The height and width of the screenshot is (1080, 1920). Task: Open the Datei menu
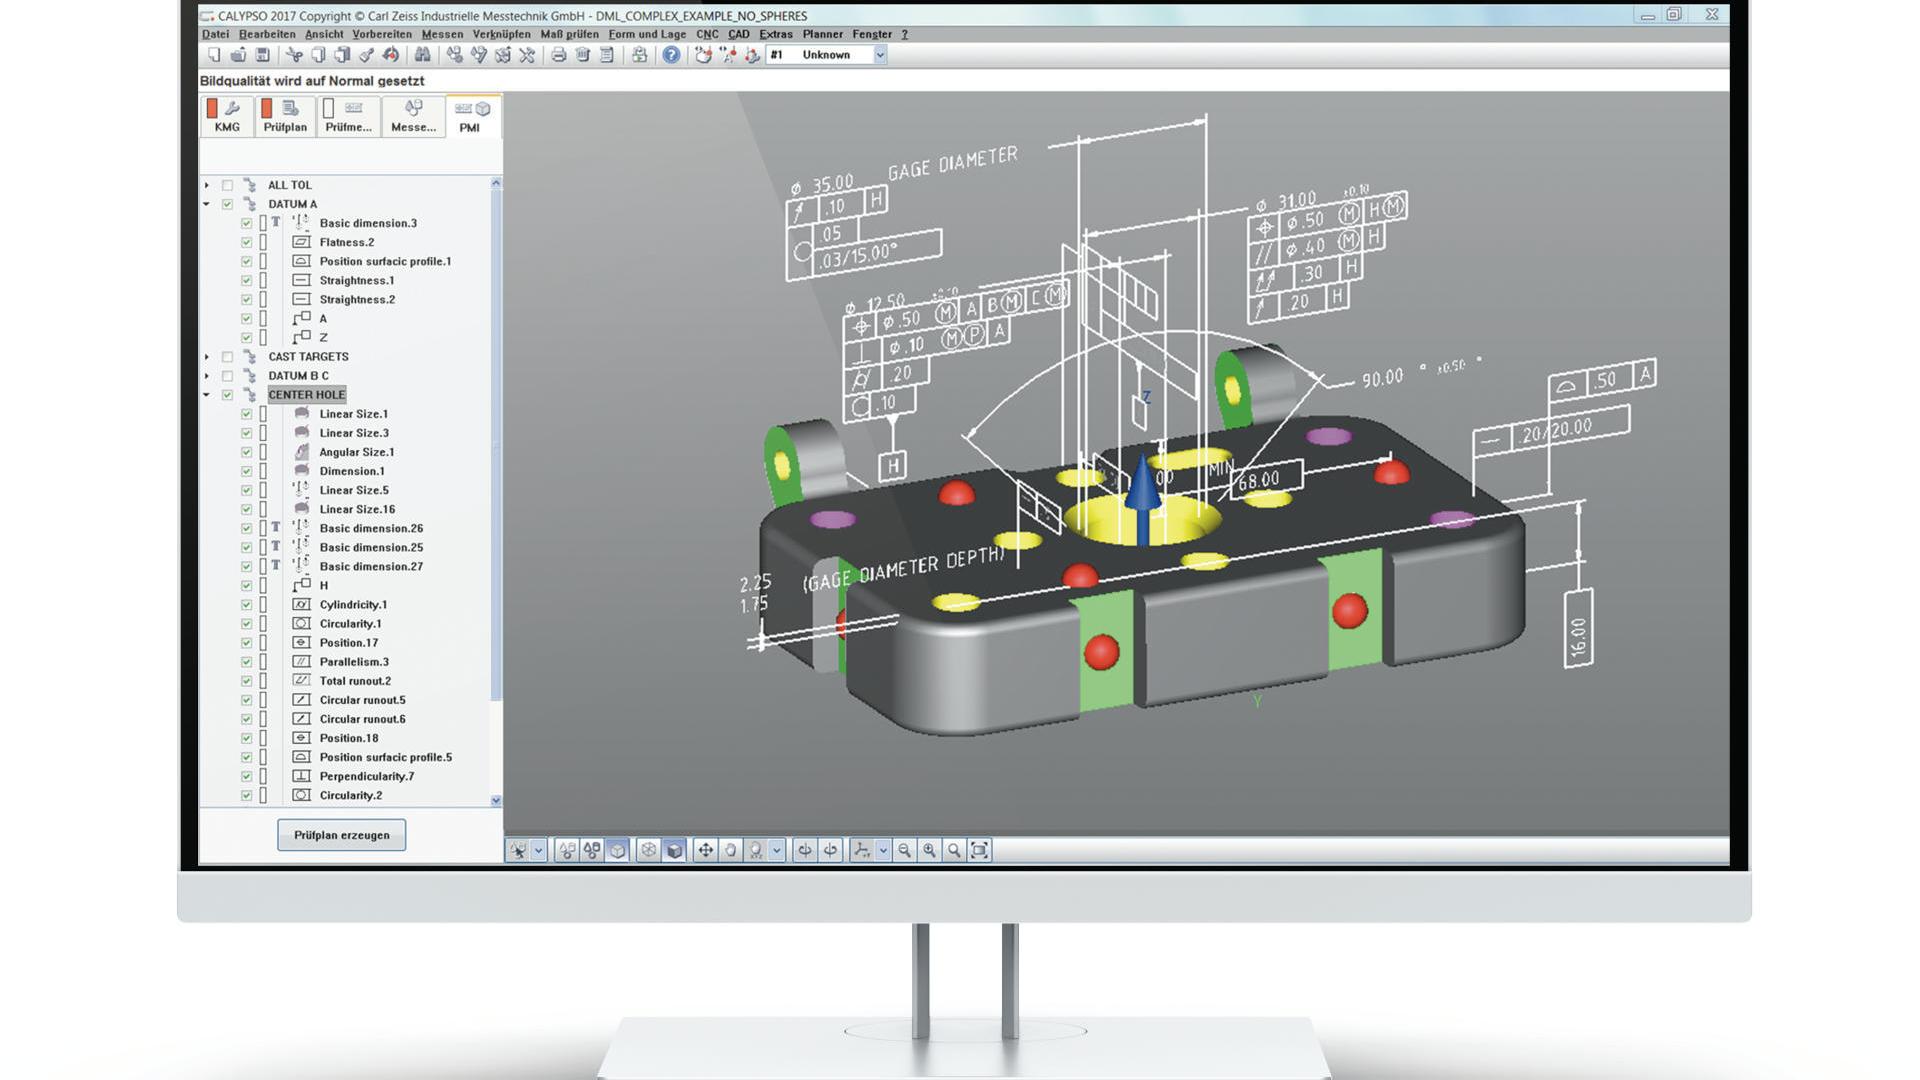(x=215, y=34)
